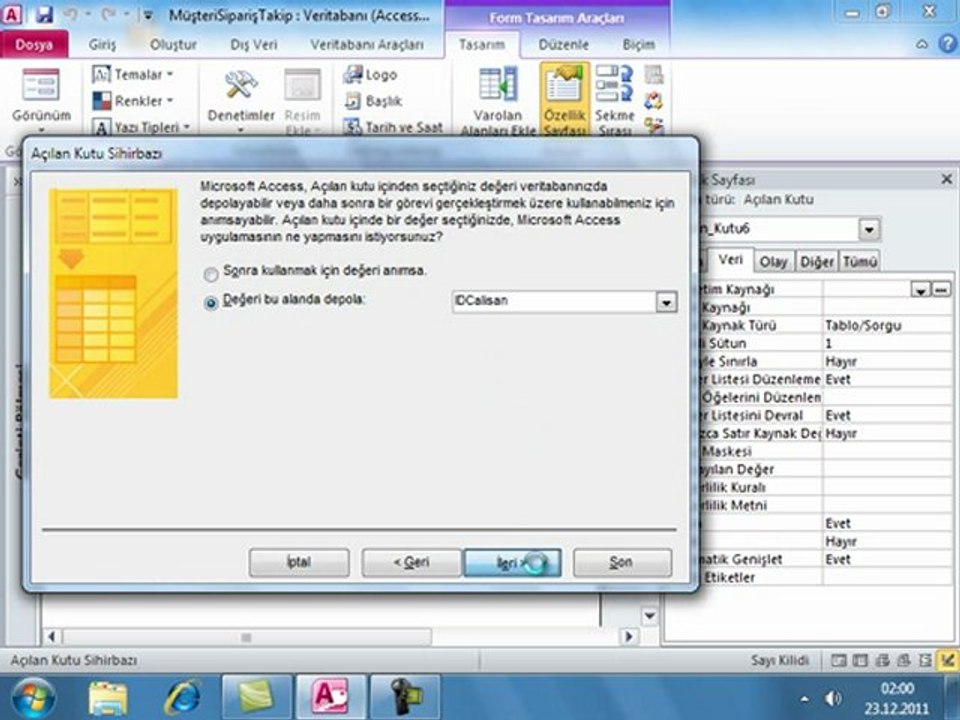Click the screen recorder camera taskbar icon
960x720 pixels.
[405, 697]
